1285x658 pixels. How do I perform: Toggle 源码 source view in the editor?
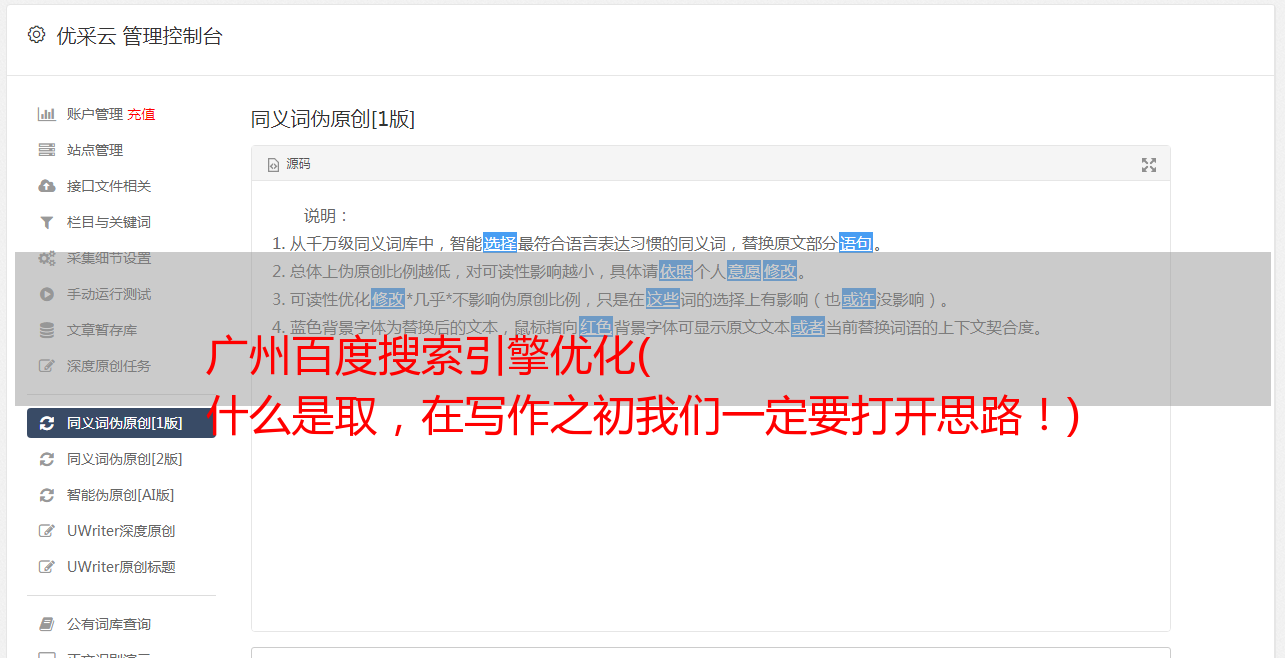tap(289, 164)
